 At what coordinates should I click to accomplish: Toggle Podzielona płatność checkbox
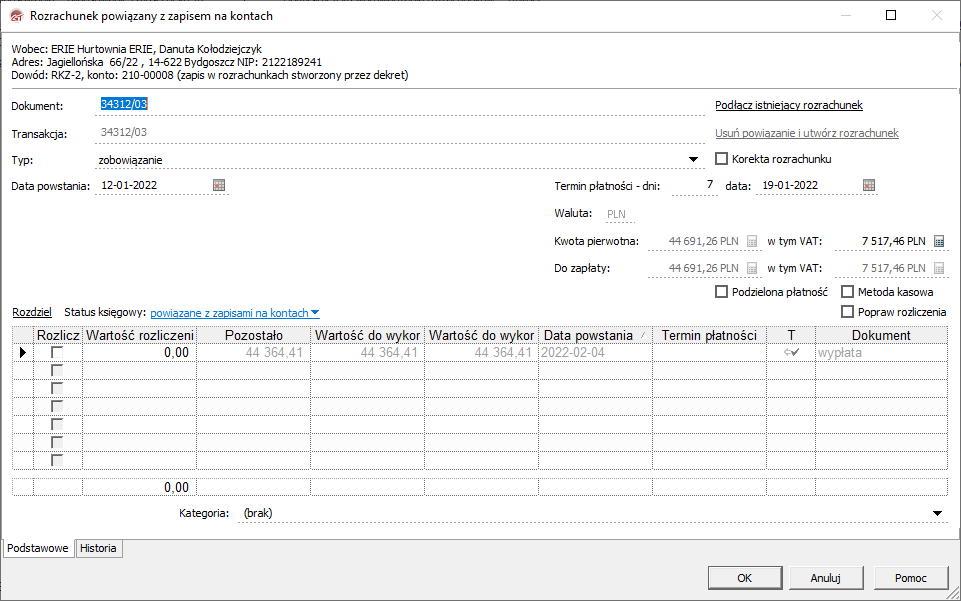click(721, 292)
